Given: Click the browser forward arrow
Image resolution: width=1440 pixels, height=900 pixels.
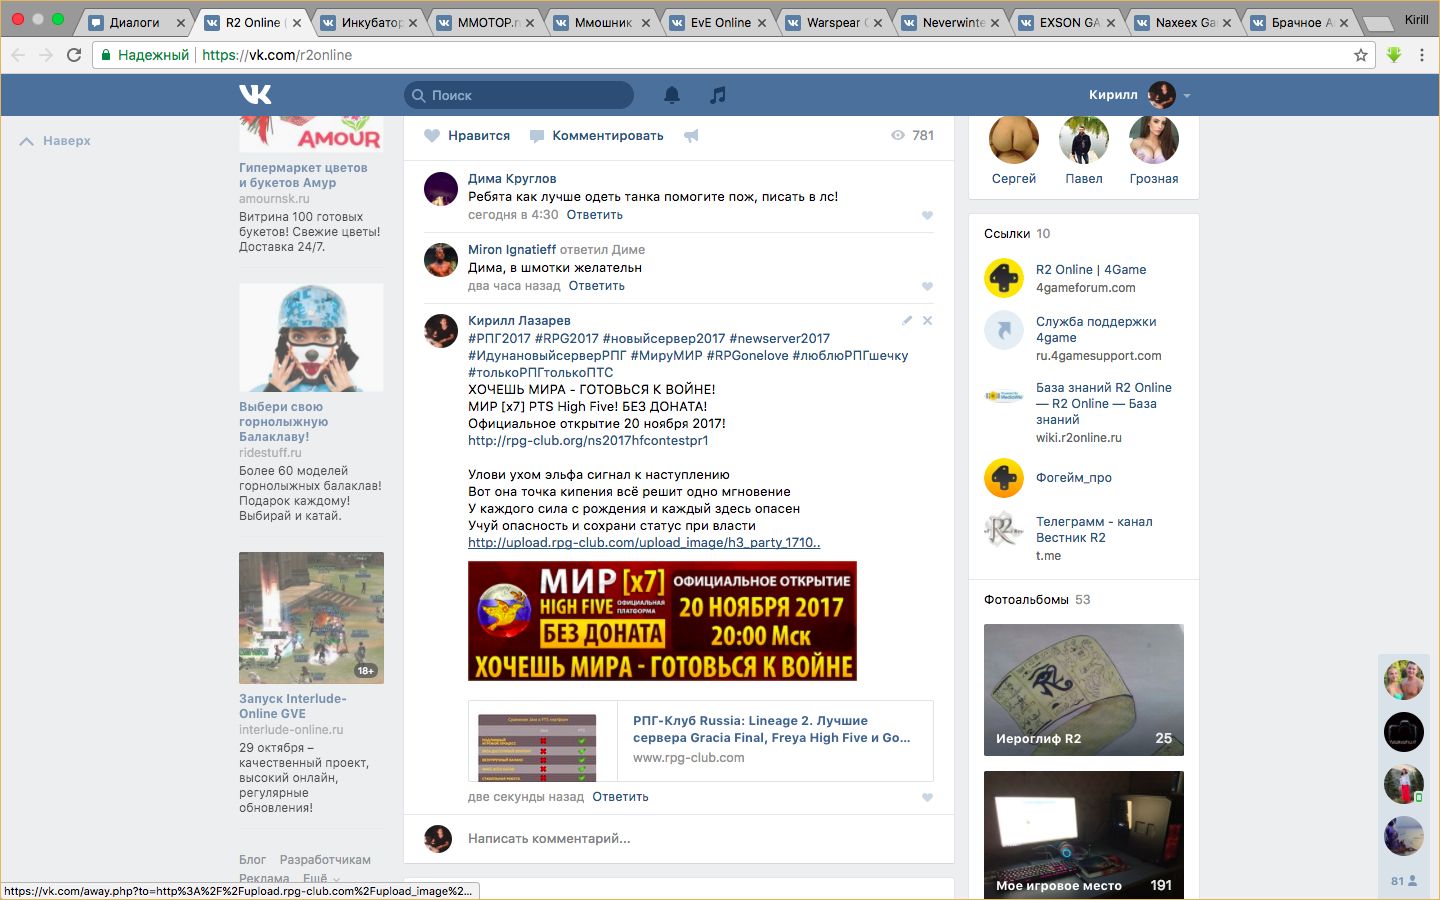Looking at the screenshot, I should click(x=45, y=55).
